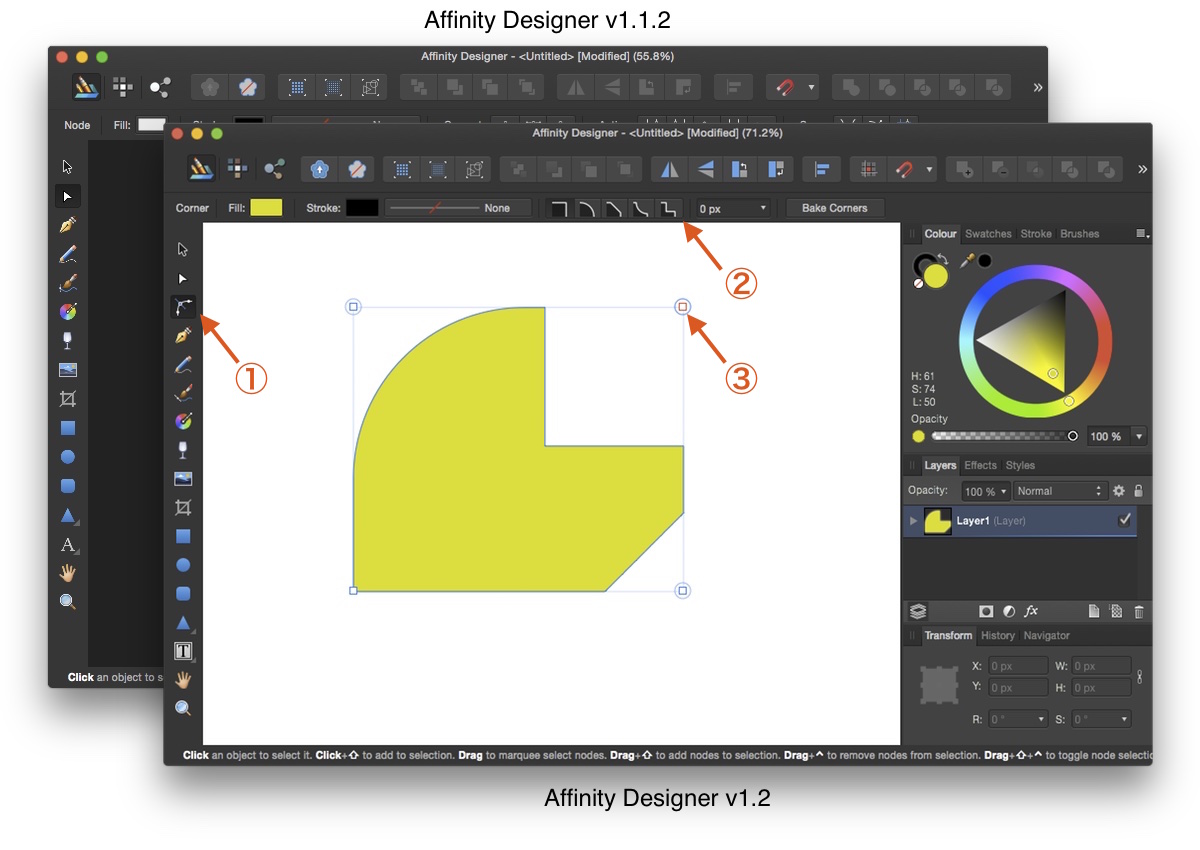Screen dimensions: 1200x850
Task: Select the Pen tool in front window
Action: [x=183, y=335]
